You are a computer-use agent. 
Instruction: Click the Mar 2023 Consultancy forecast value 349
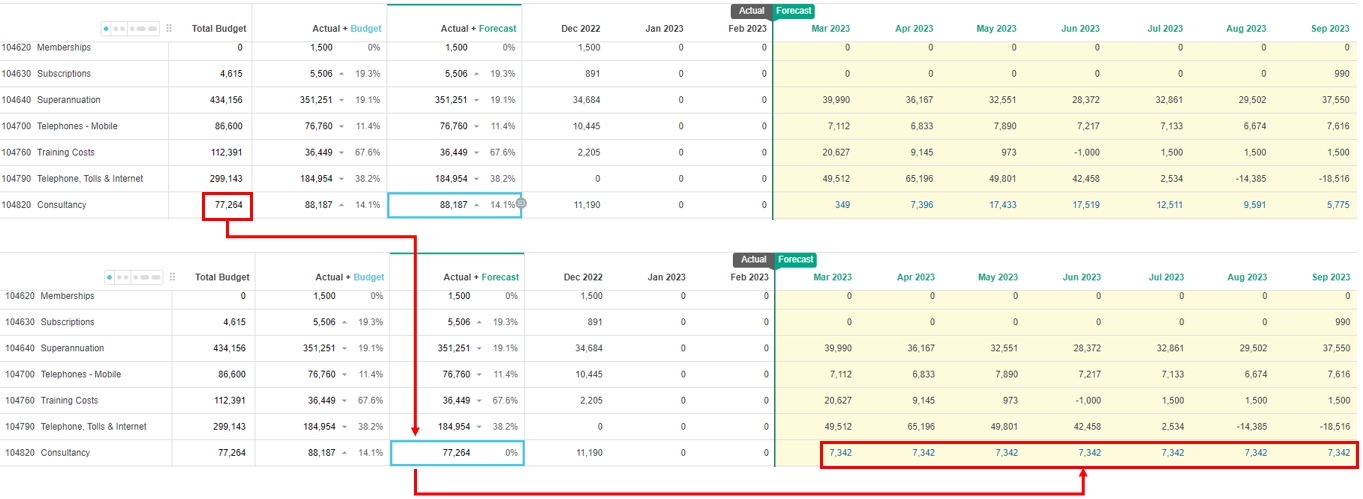[840, 204]
